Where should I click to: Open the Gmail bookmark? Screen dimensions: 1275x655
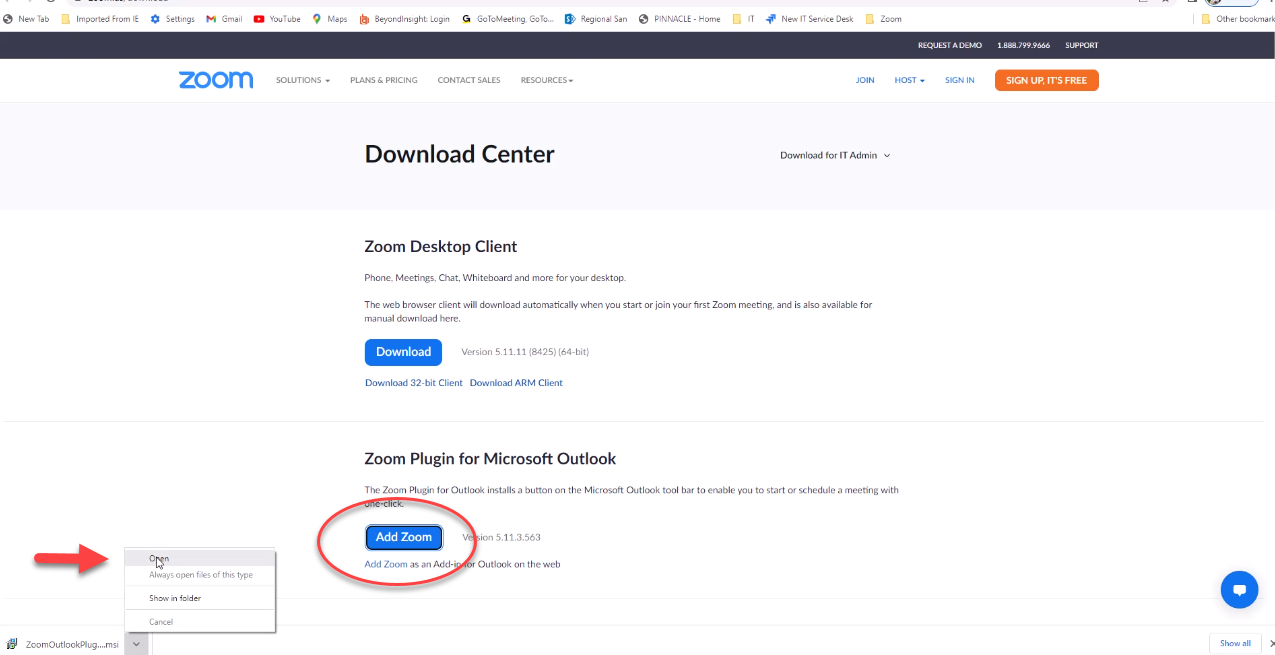click(224, 19)
